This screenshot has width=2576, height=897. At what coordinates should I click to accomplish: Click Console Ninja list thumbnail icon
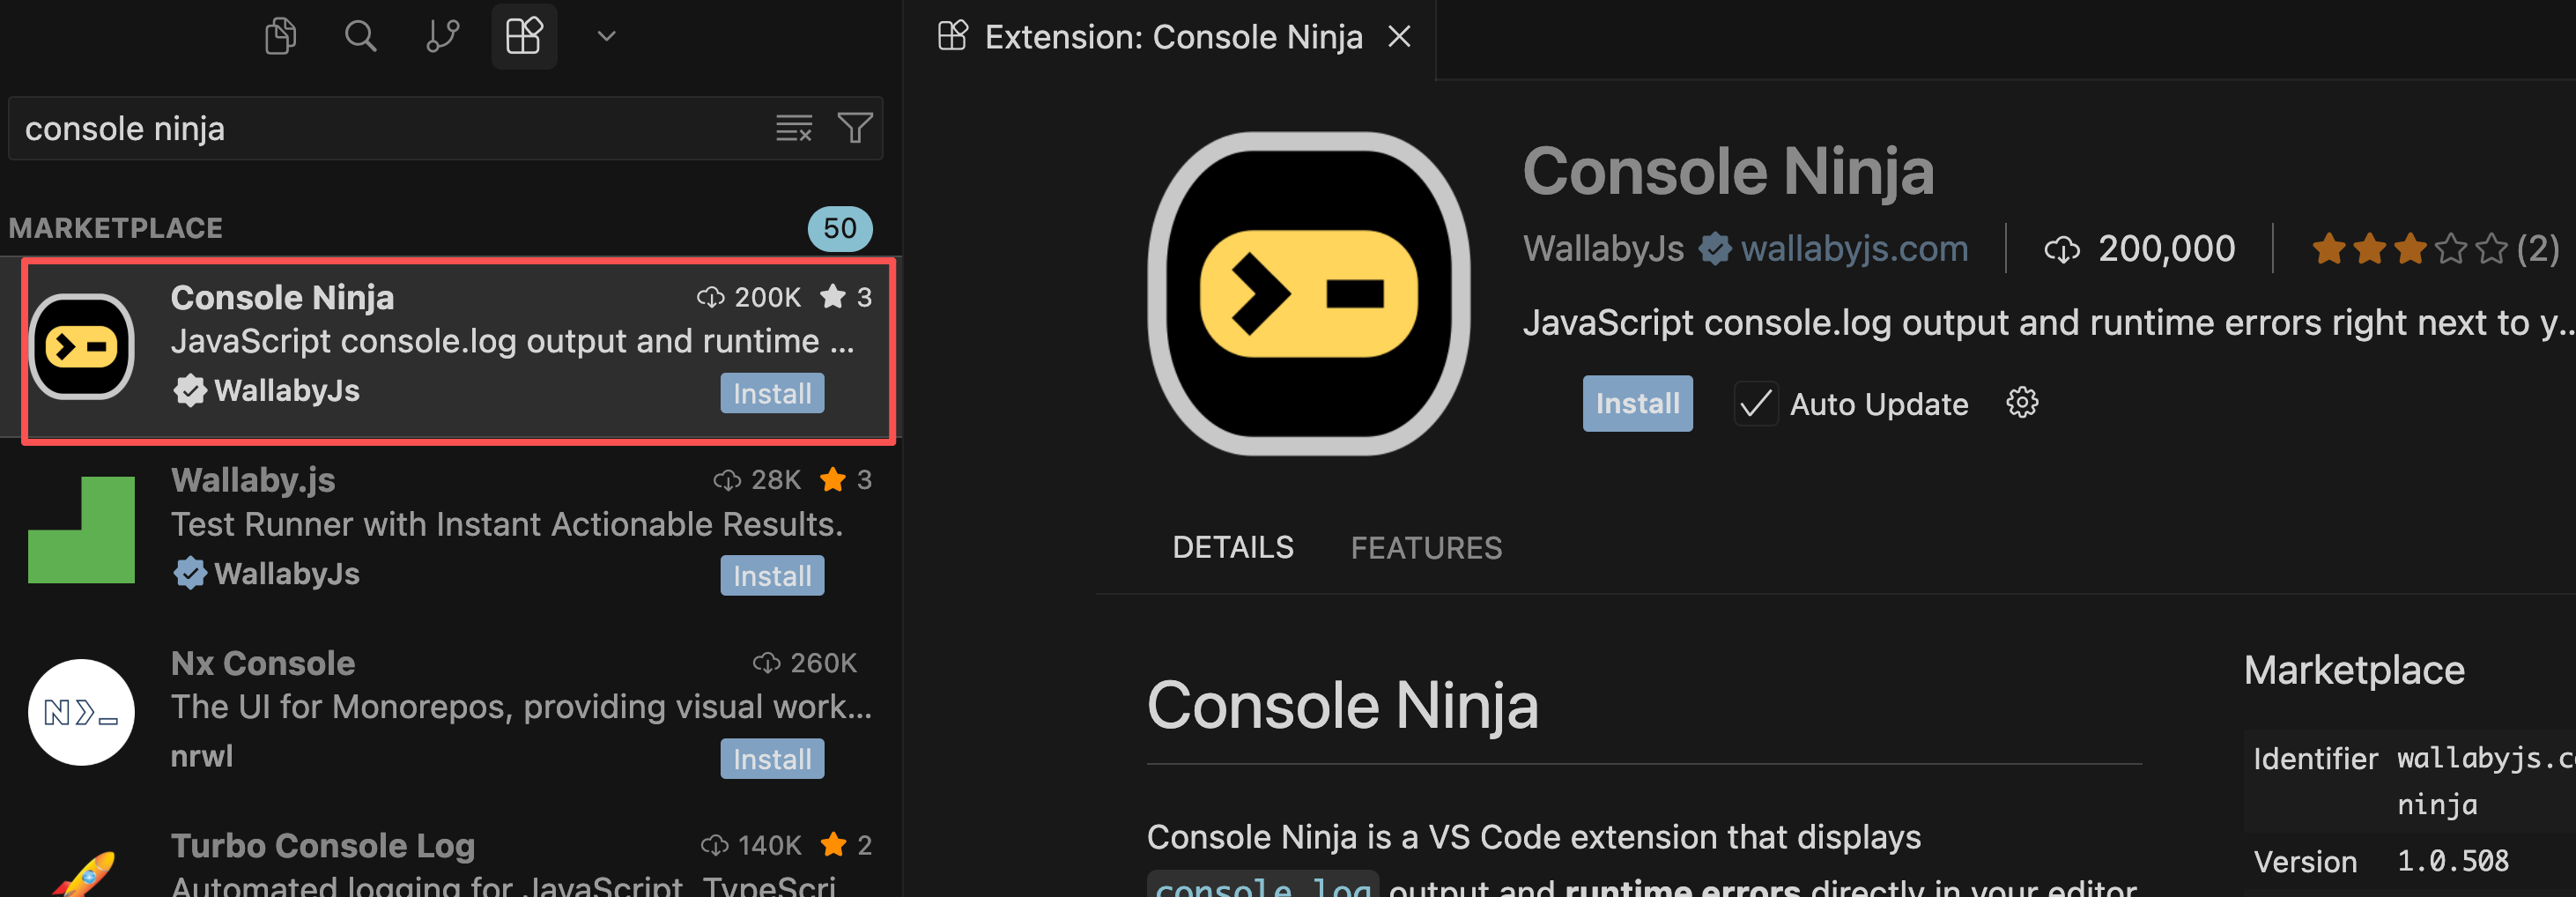(x=81, y=347)
